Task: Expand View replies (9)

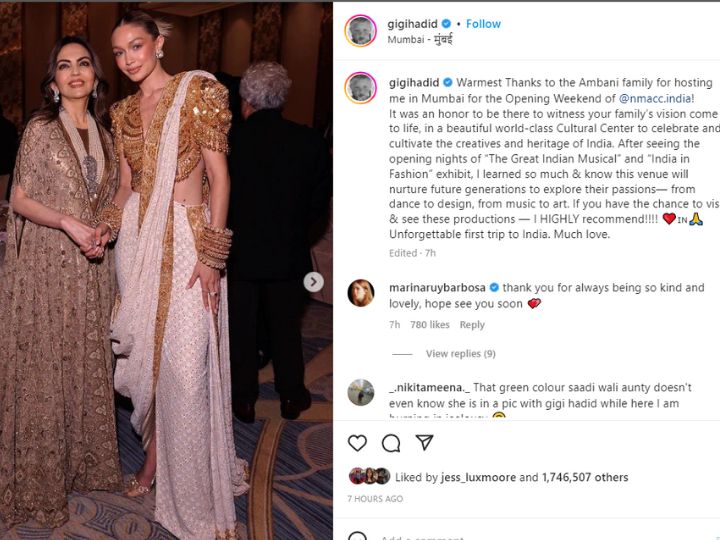Action: (x=460, y=354)
